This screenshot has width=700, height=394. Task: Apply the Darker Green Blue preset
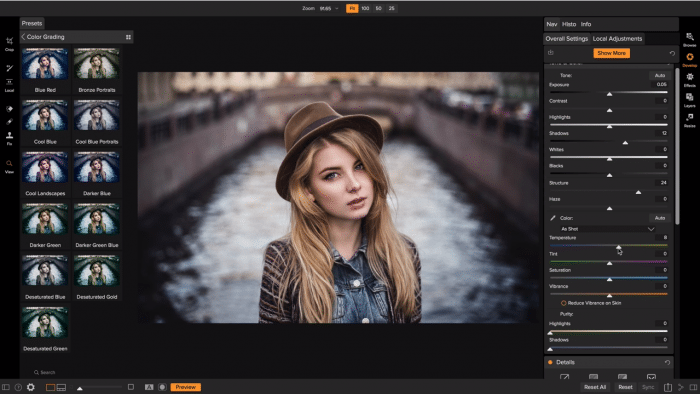click(x=97, y=225)
